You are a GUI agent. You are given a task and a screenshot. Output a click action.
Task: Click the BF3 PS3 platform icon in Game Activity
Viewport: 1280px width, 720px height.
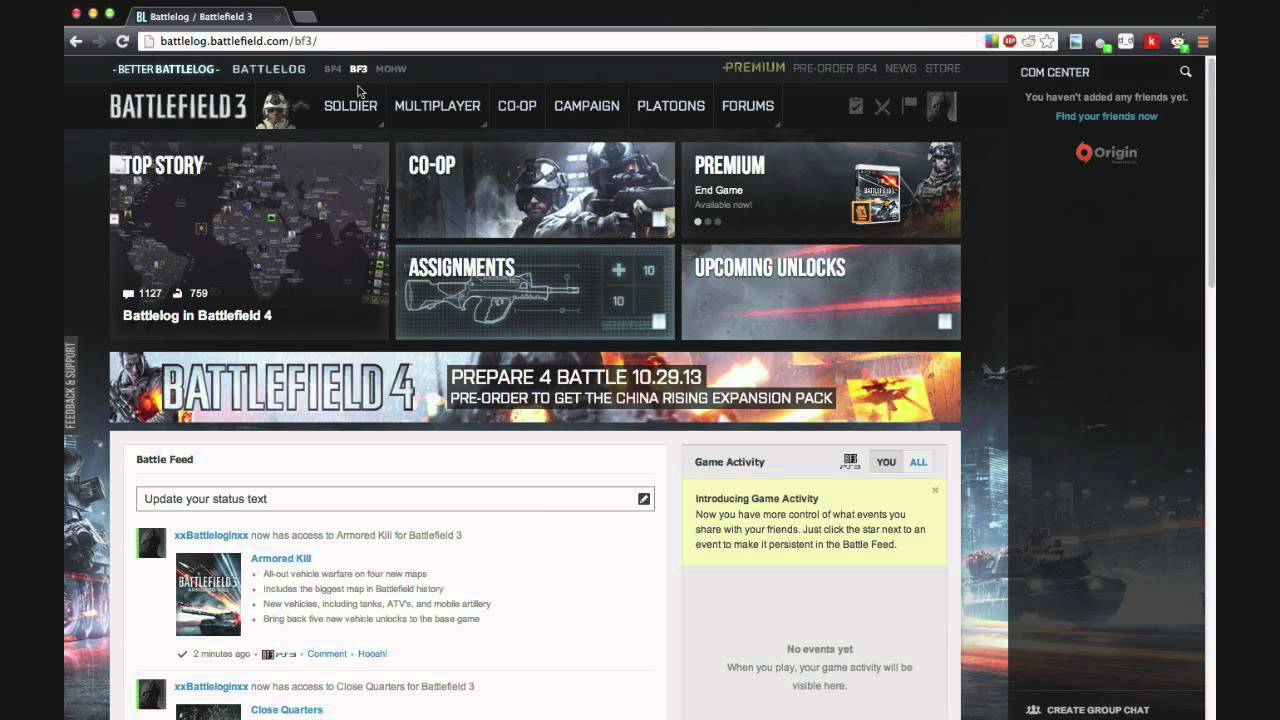click(x=851, y=461)
